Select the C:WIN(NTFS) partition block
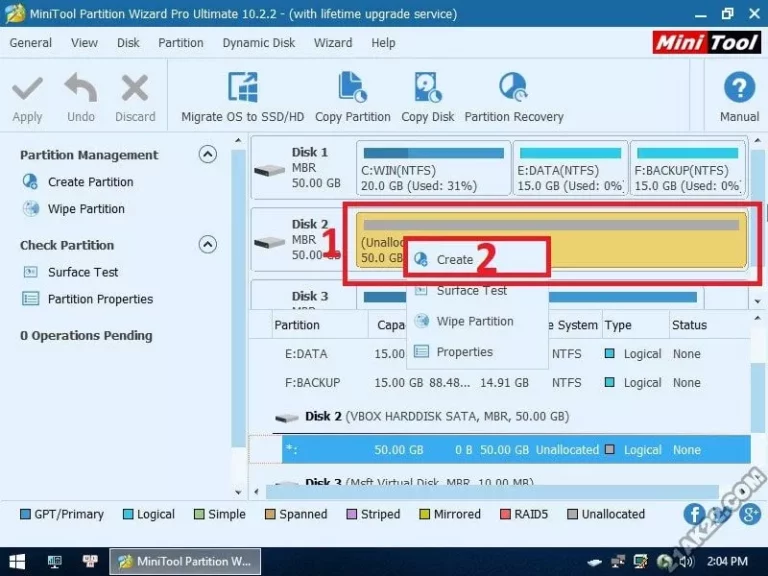 [x=432, y=169]
